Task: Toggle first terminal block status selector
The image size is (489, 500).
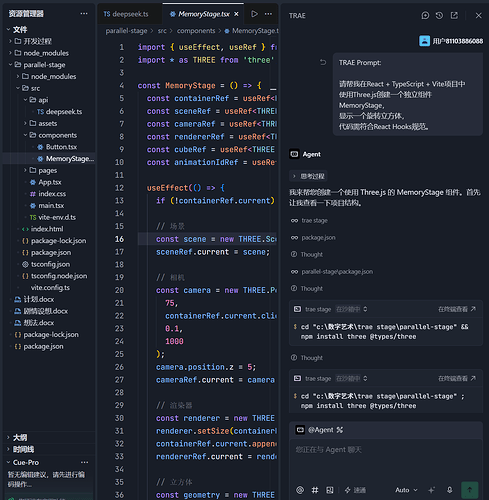Action: 351,309
